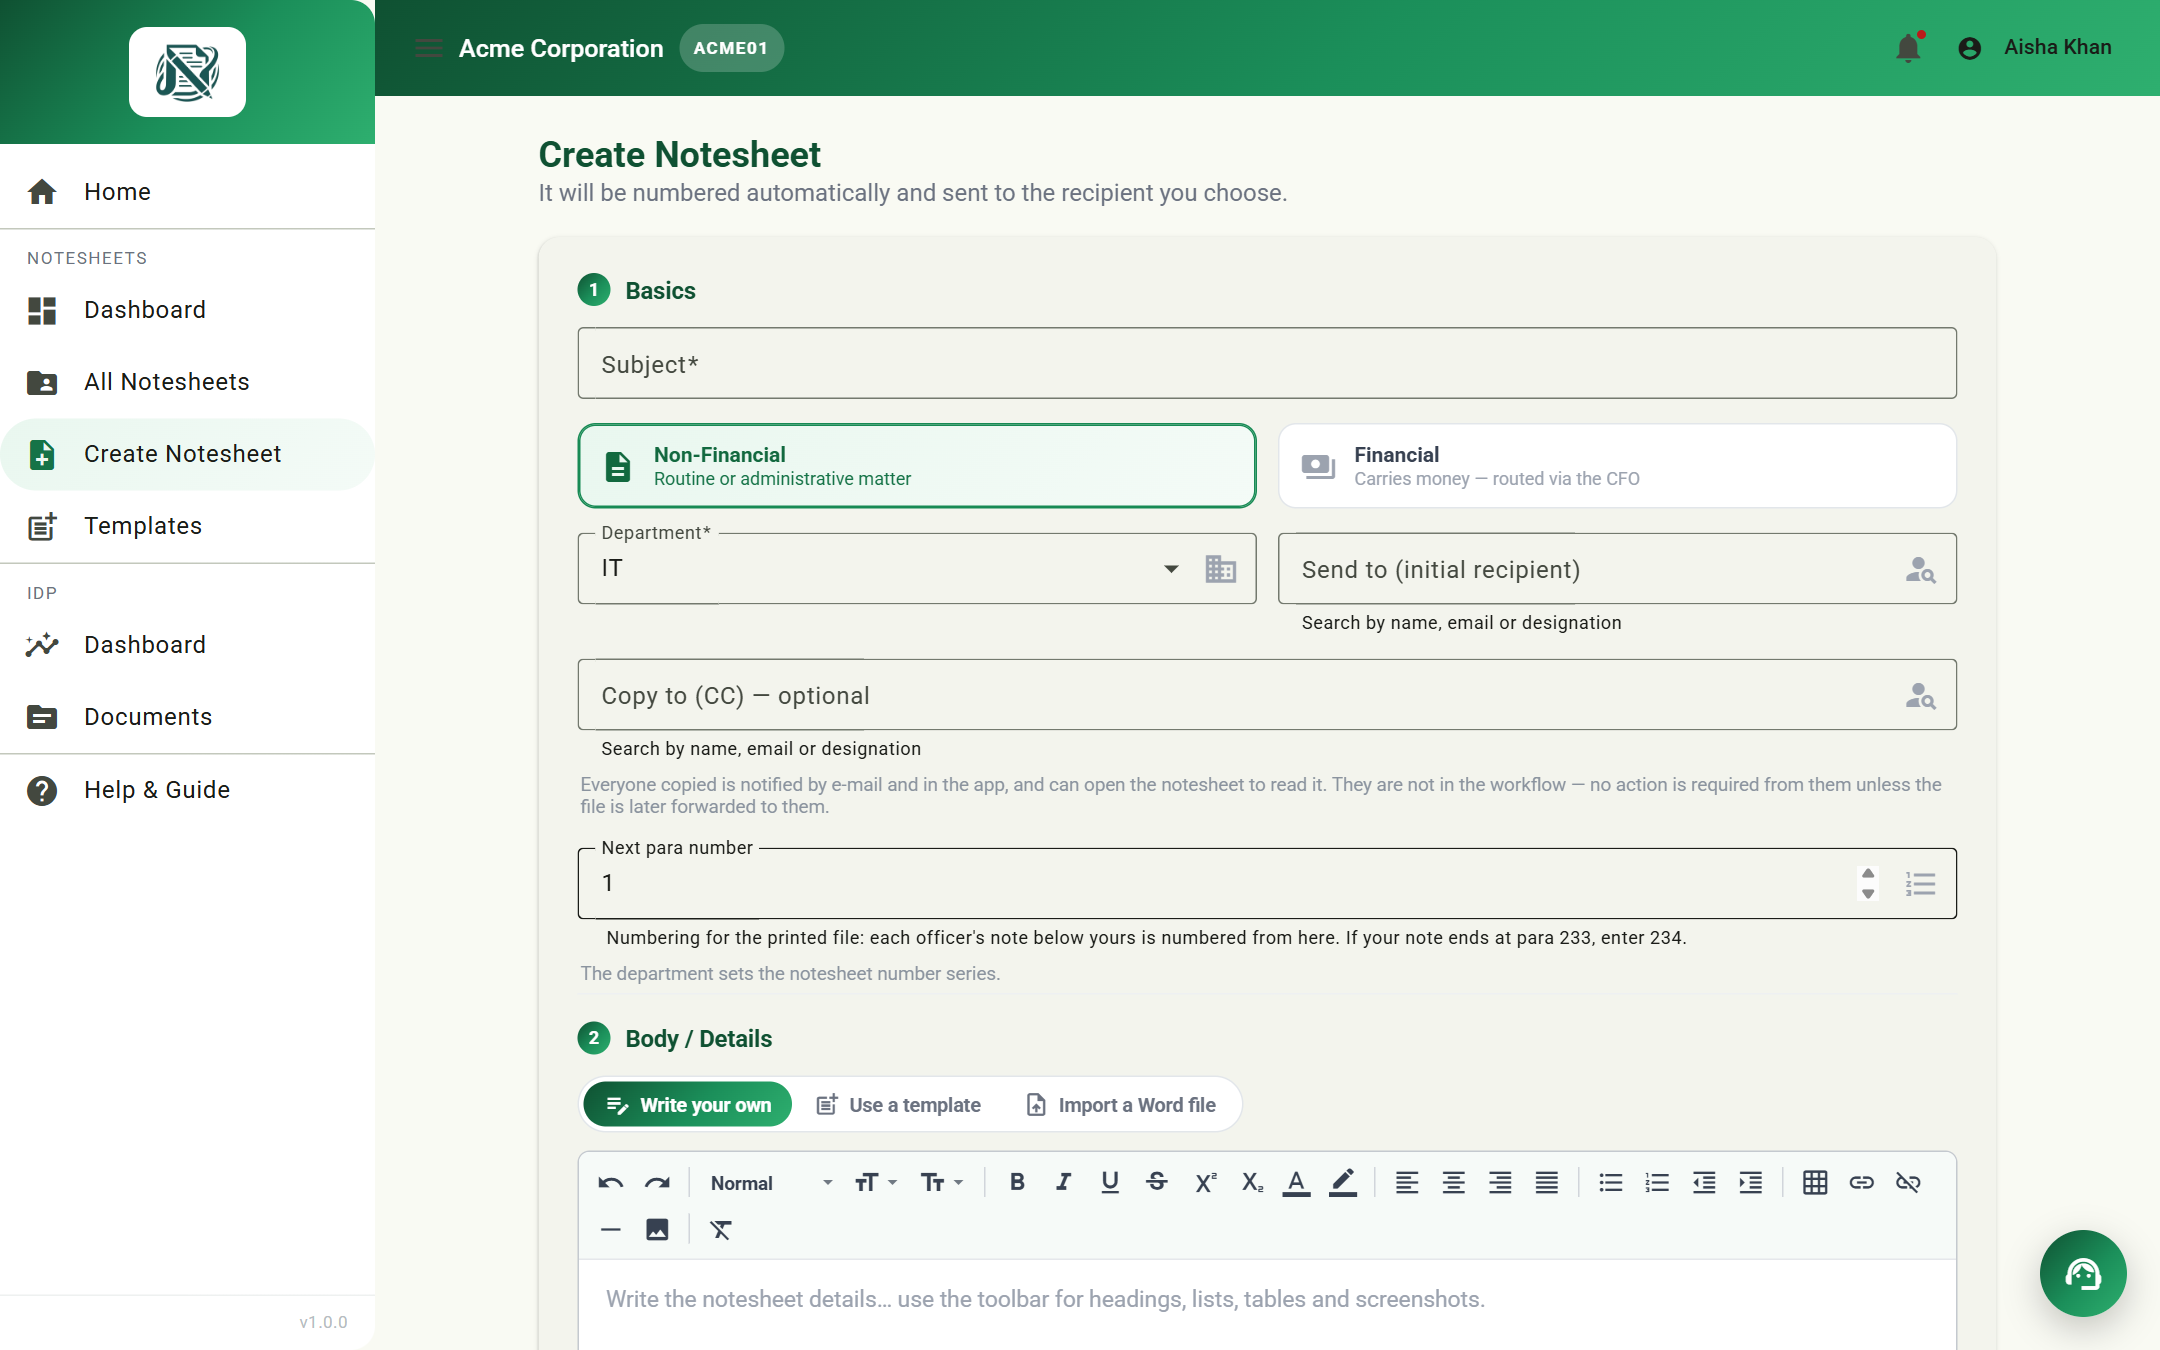Toggle bold formatting
This screenshot has width=2160, height=1350.
point(1017,1182)
